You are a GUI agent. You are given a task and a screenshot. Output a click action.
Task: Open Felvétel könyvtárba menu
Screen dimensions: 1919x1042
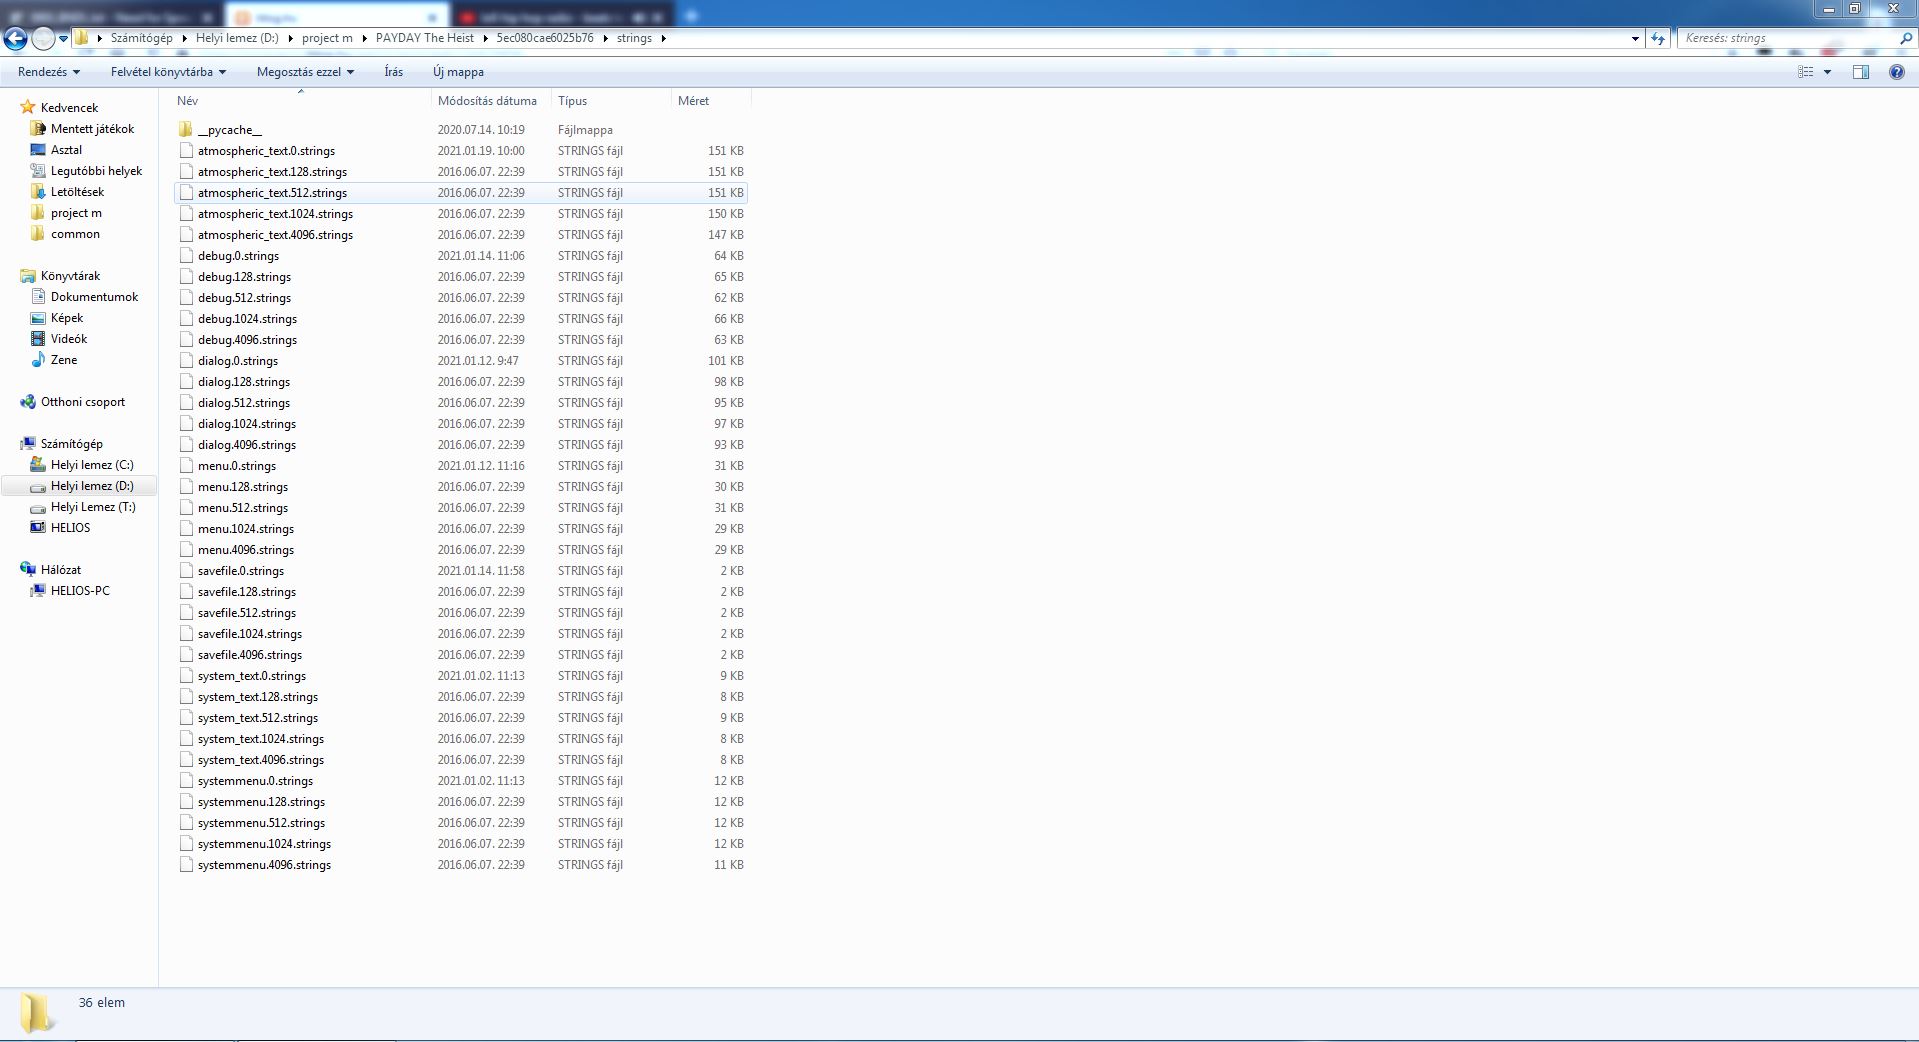click(168, 72)
